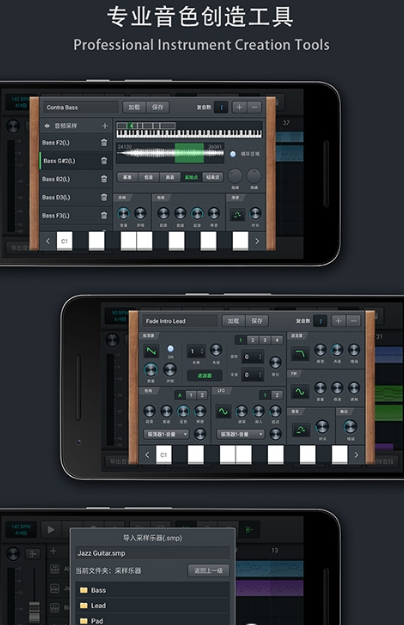Switch to oscillator 2 tab

point(253,340)
